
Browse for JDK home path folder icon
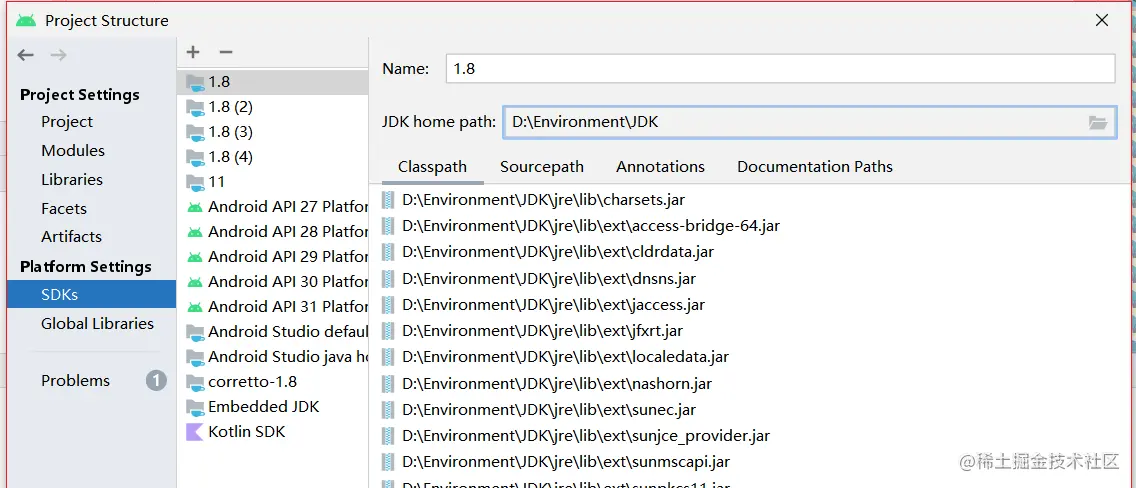click(1098, 122)
